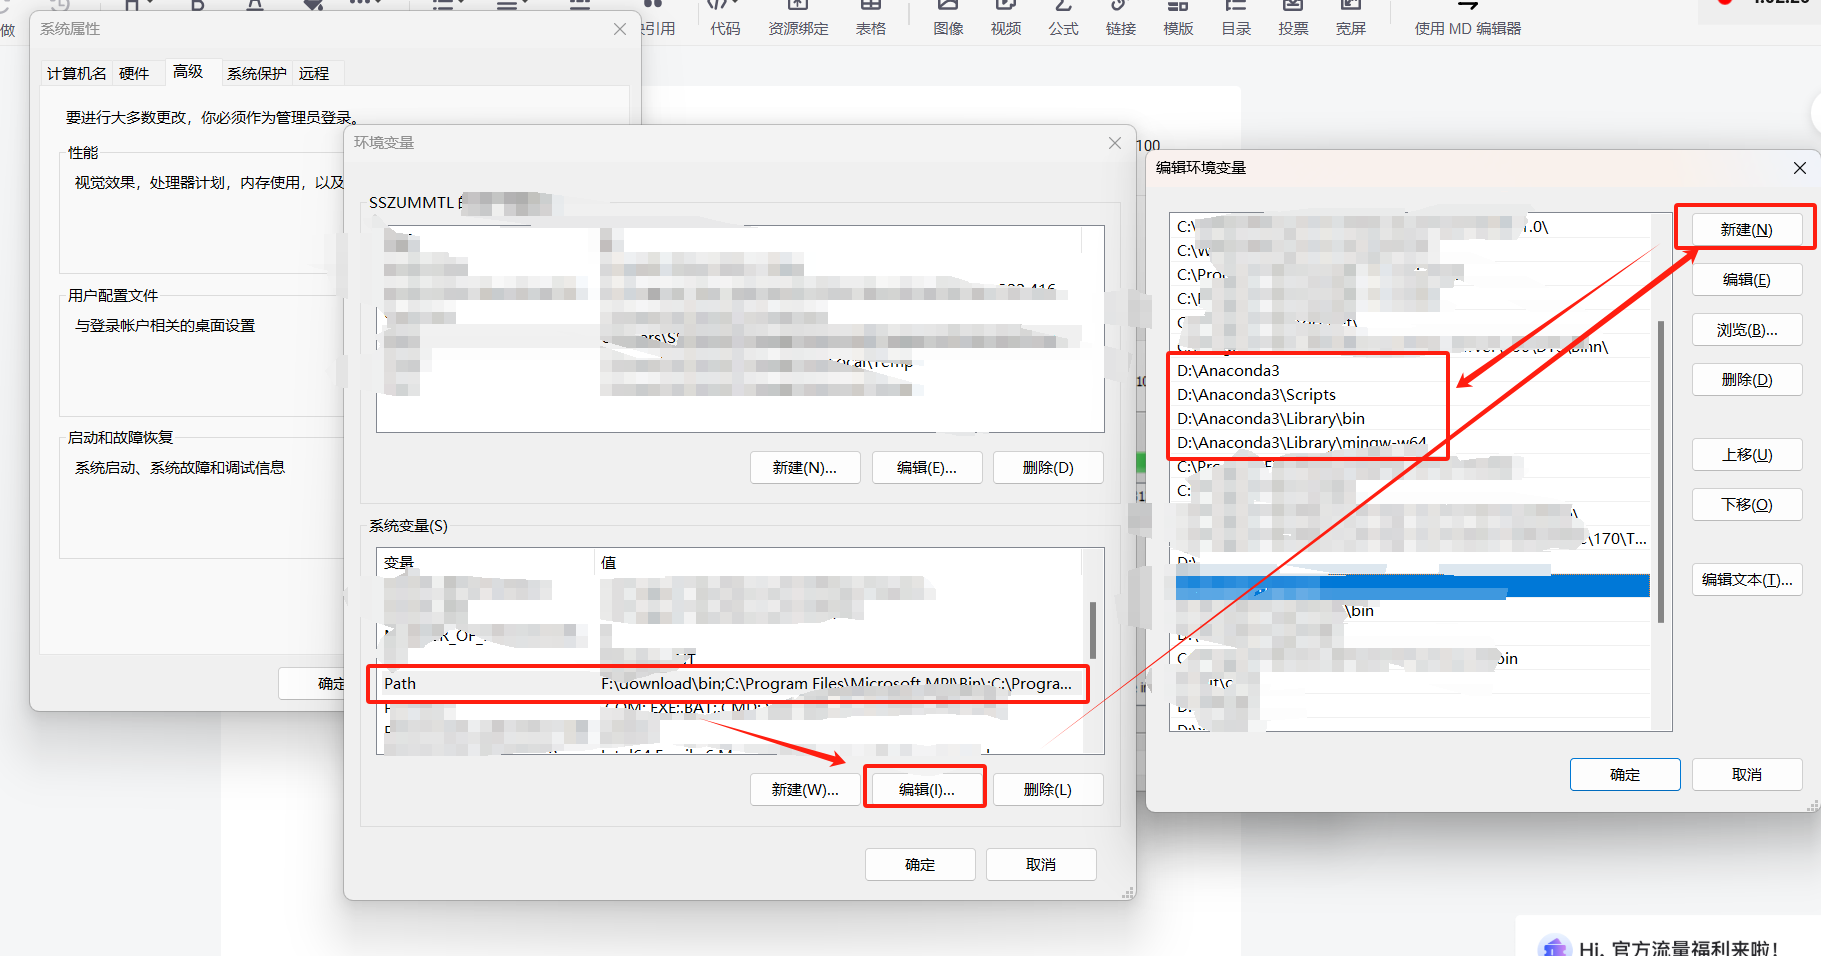This screenshot has width=1821, height=956.
Task: Click 编辑(E)... under user variables
Action: (927, 467)
